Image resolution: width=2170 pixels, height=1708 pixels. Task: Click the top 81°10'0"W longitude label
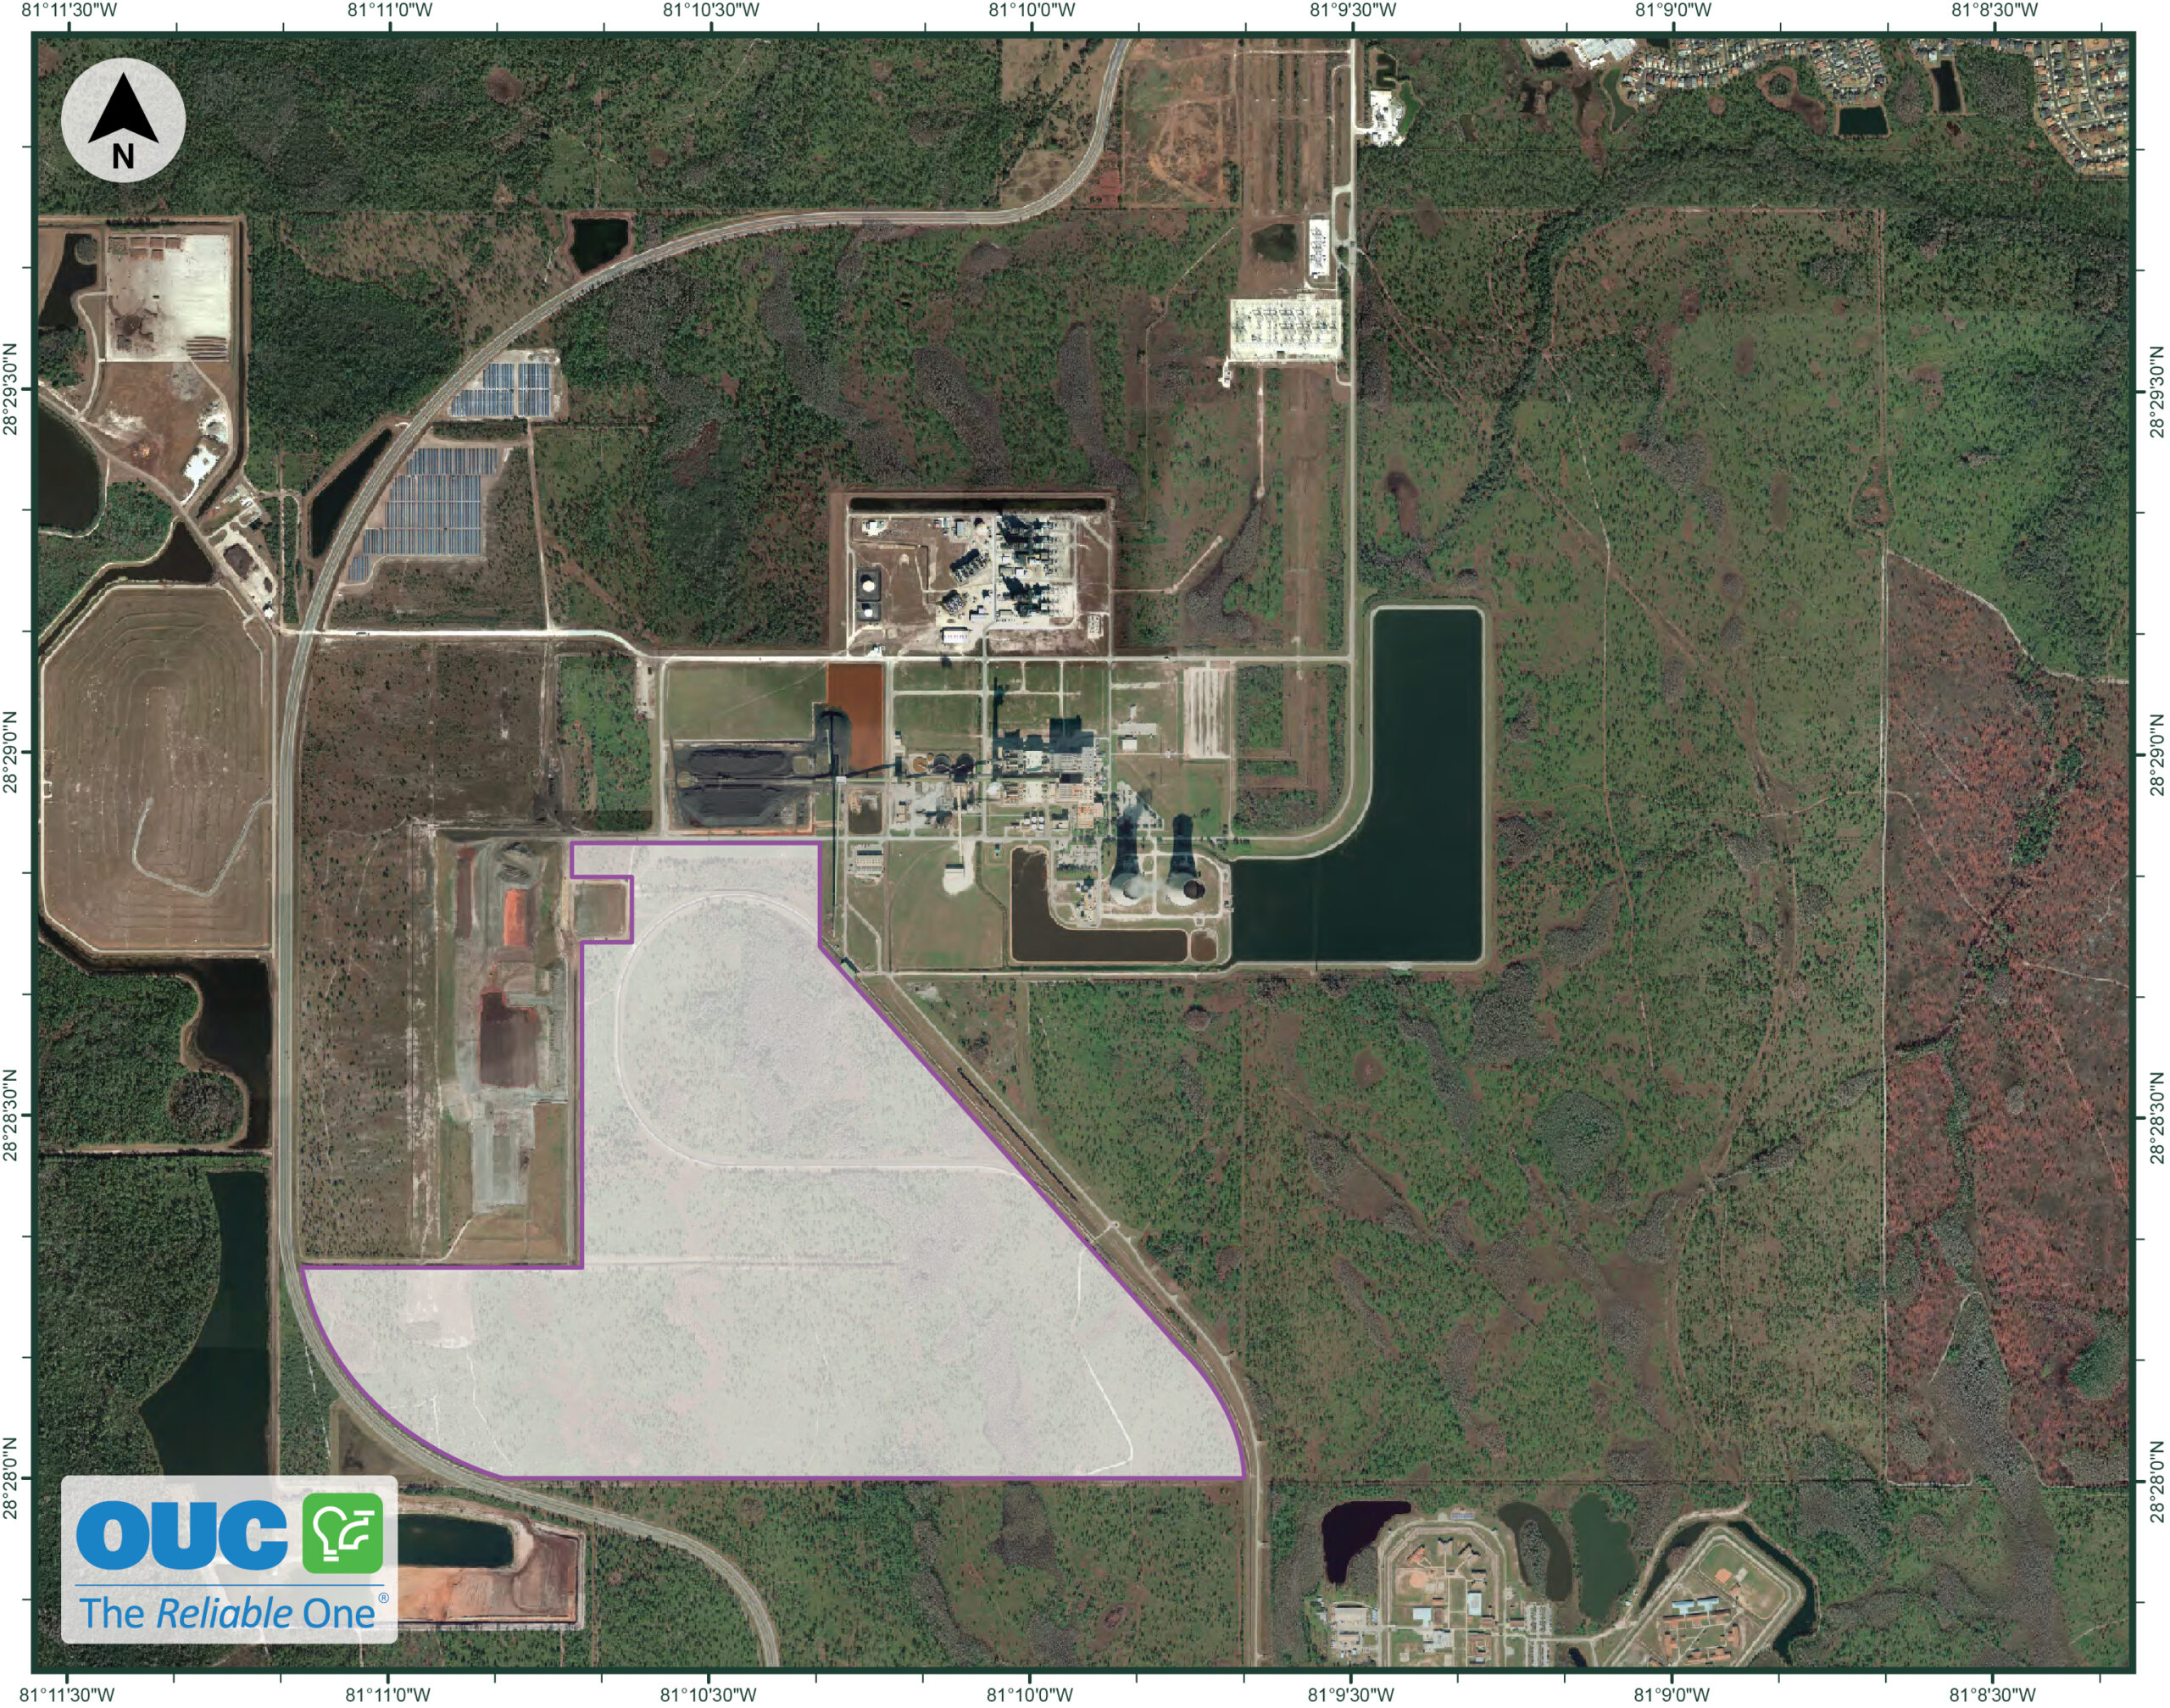point(1032,10)
